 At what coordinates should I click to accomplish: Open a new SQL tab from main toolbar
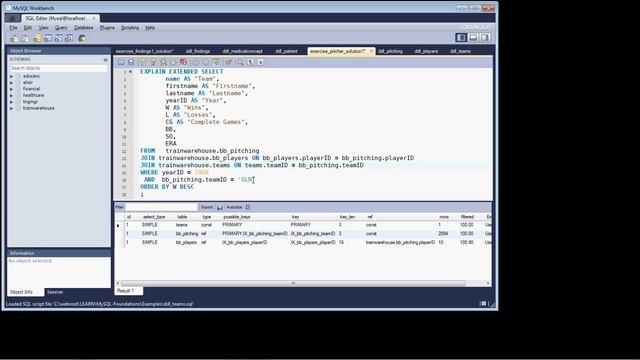pyautogui.click(x=13, y=38)
